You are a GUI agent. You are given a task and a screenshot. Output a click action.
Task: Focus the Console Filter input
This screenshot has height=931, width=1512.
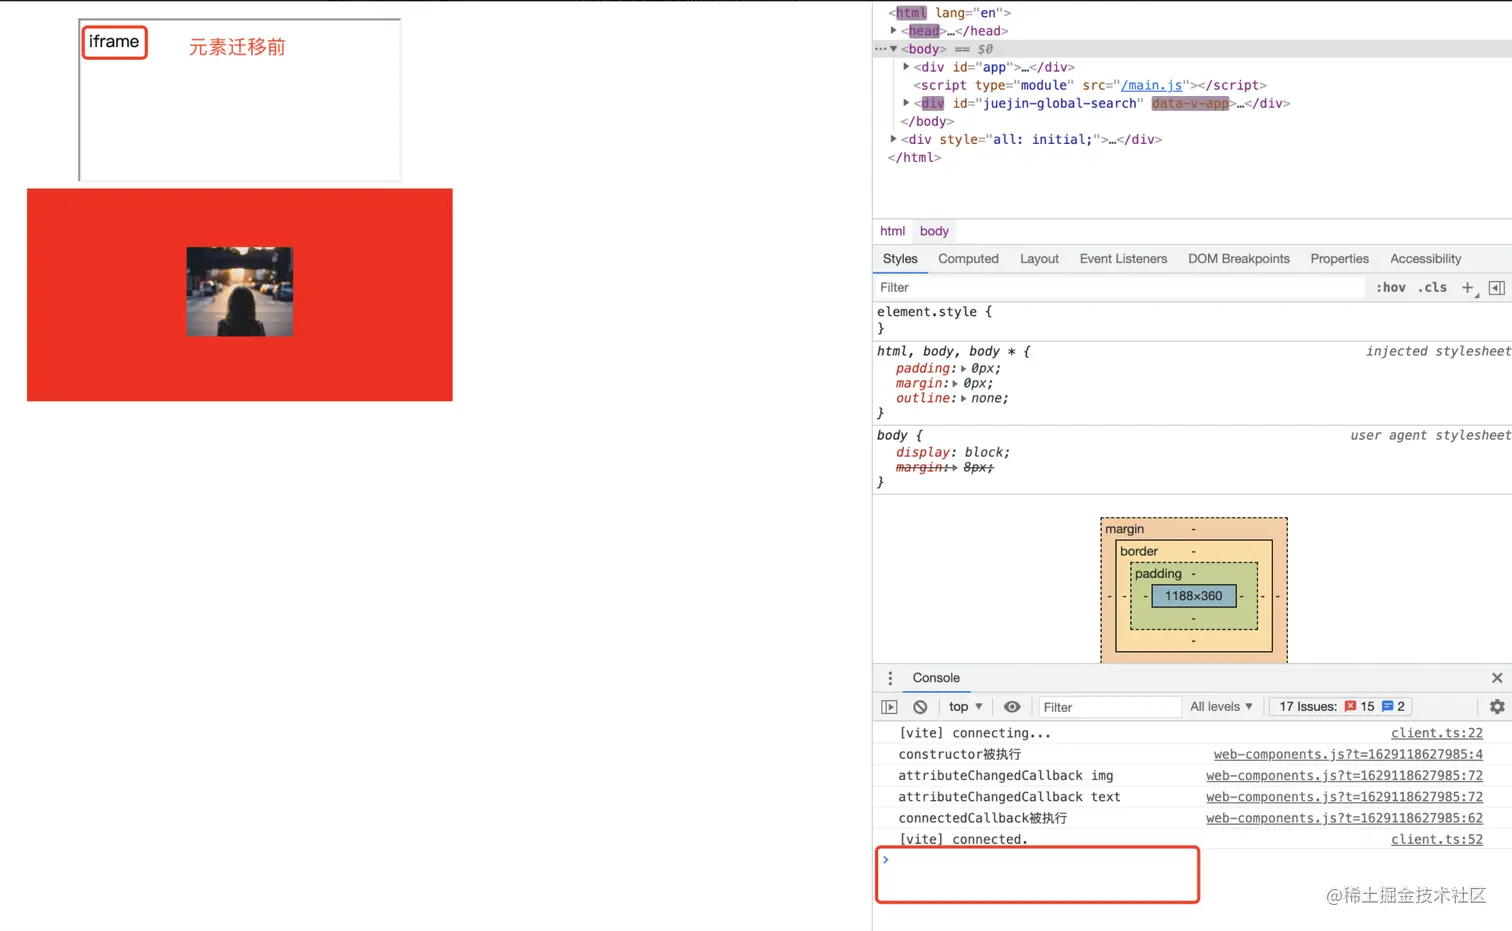[1110, 707]
